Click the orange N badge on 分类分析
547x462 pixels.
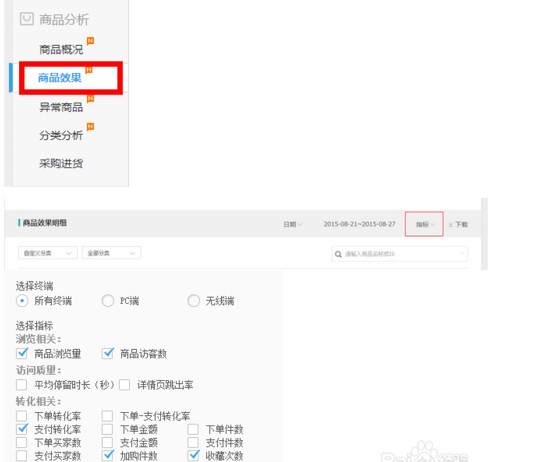coord(90,126)
